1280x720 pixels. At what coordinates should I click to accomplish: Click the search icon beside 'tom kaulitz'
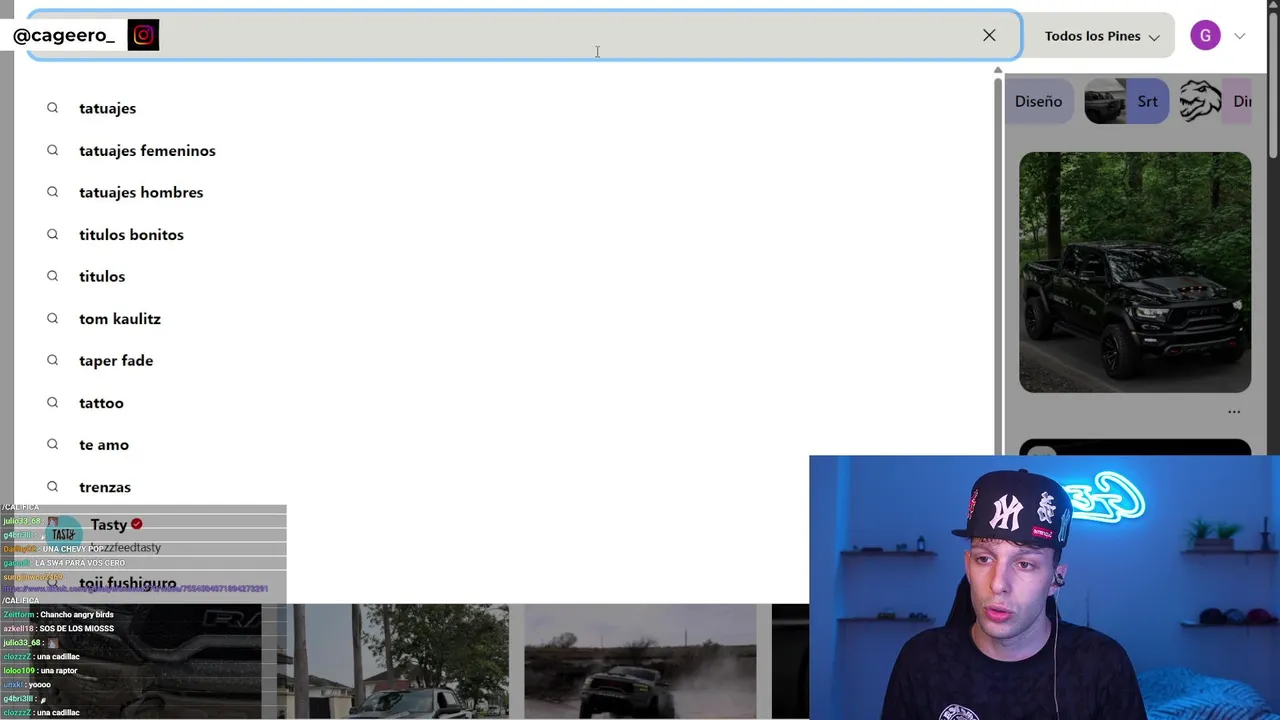point(52,318)
